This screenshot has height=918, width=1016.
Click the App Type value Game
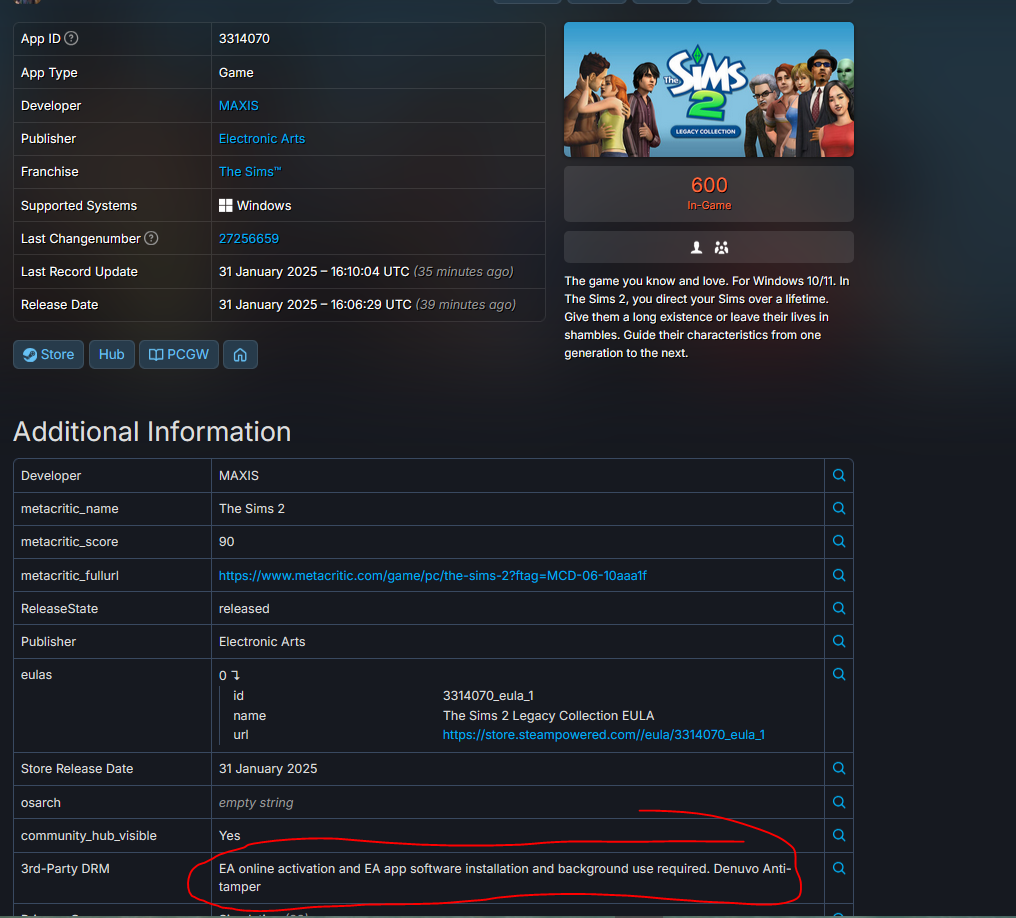pos(237,73)
